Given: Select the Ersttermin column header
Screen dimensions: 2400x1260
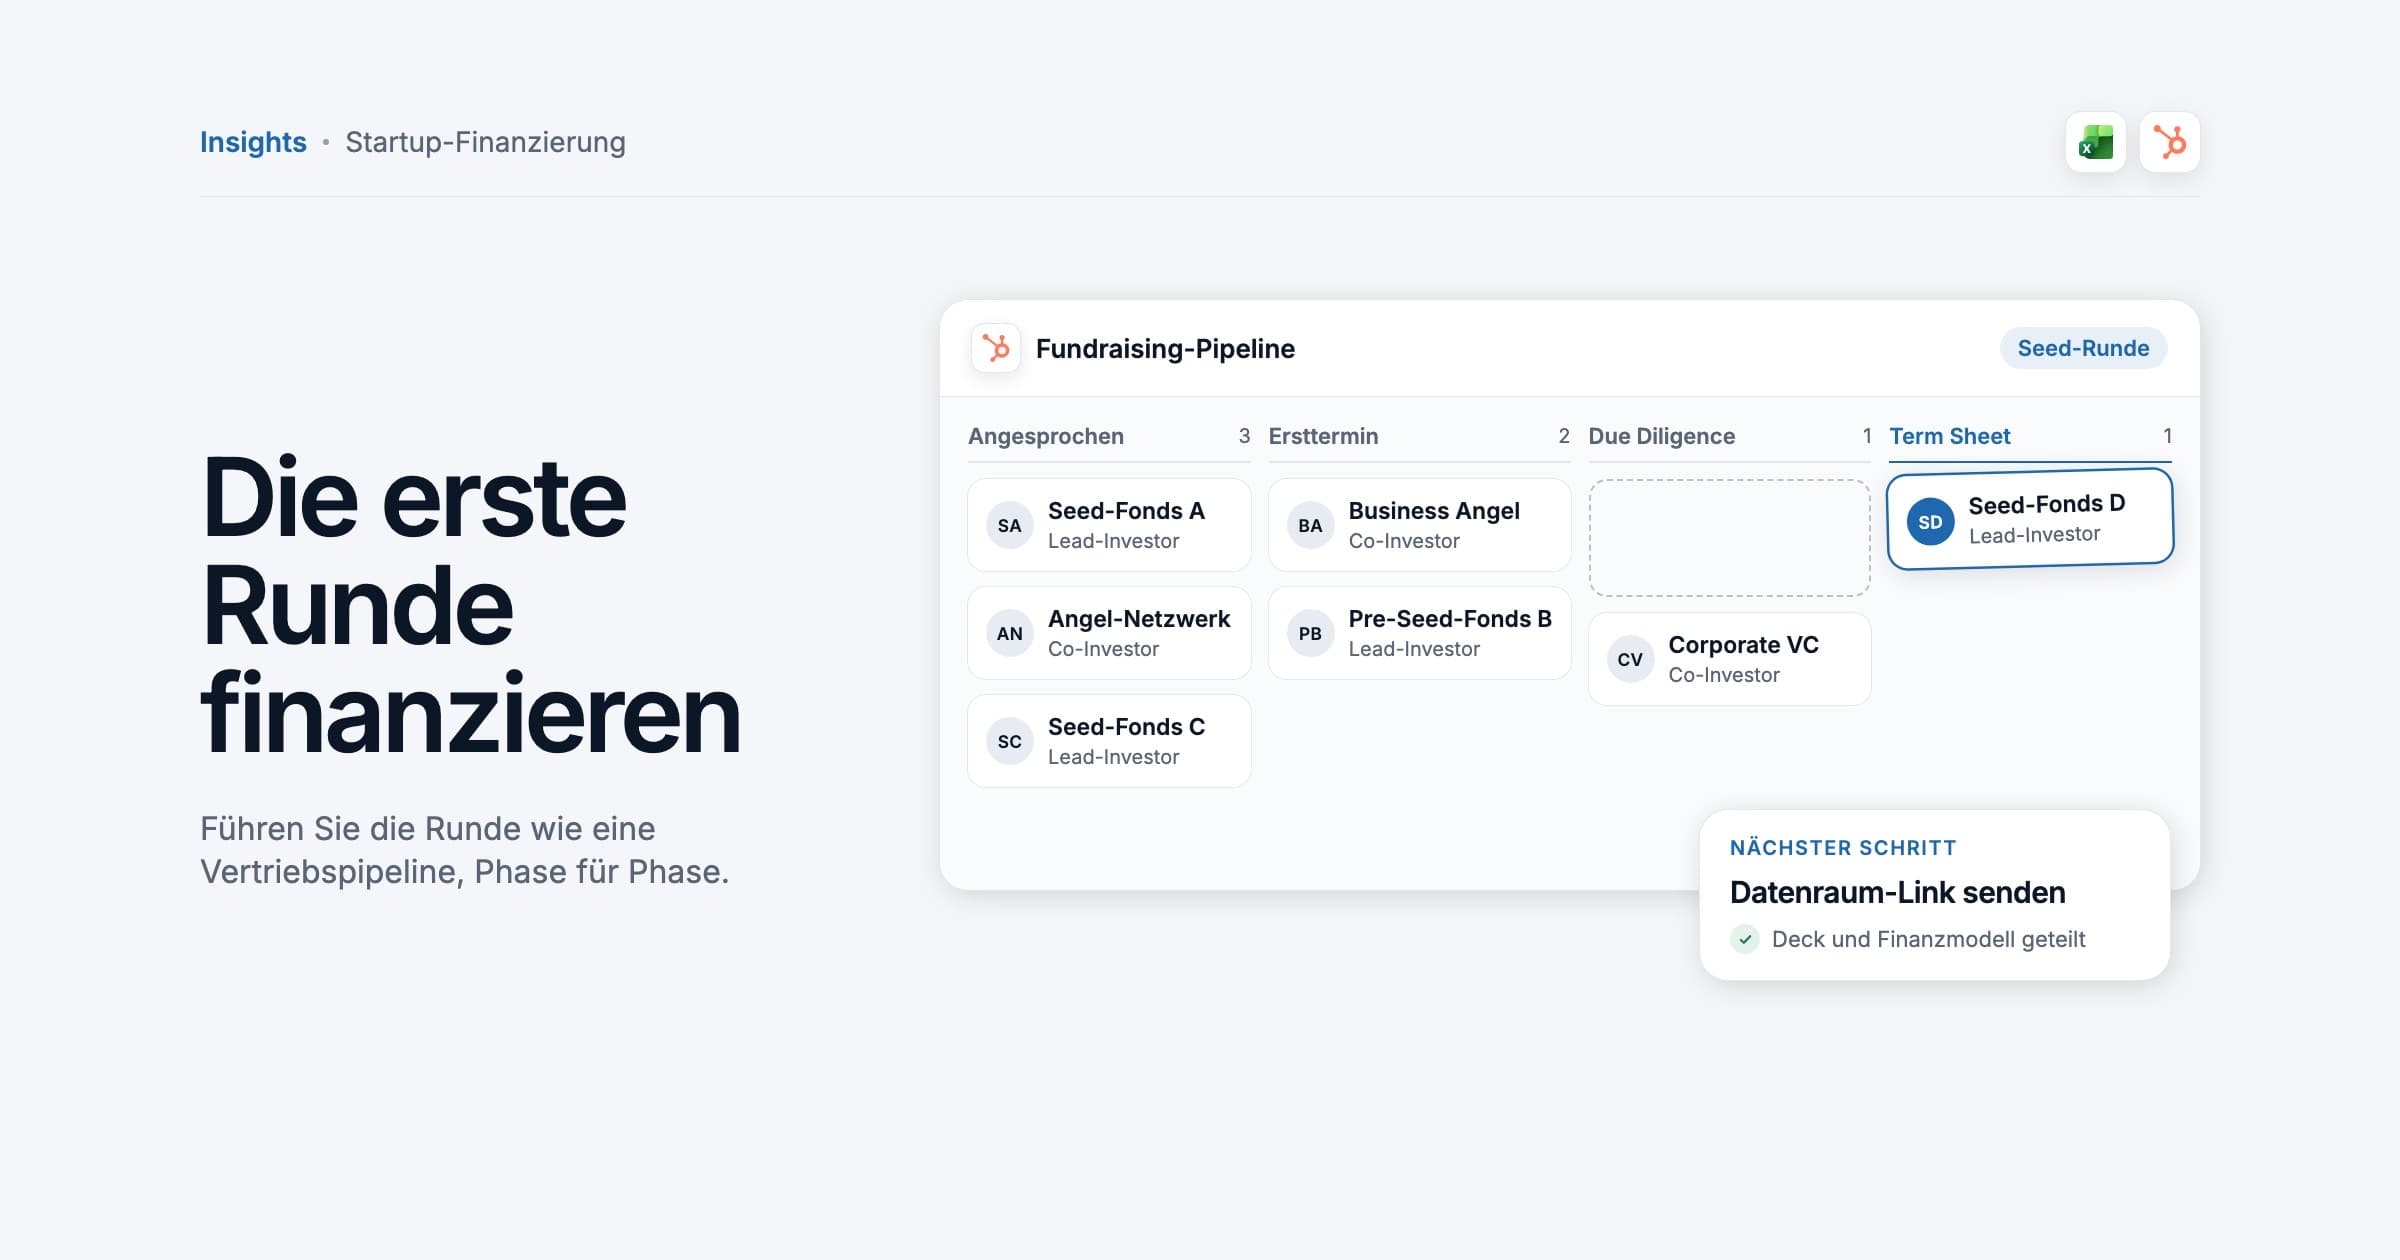Looking at the screenshot, I should tap(1323, 436).
